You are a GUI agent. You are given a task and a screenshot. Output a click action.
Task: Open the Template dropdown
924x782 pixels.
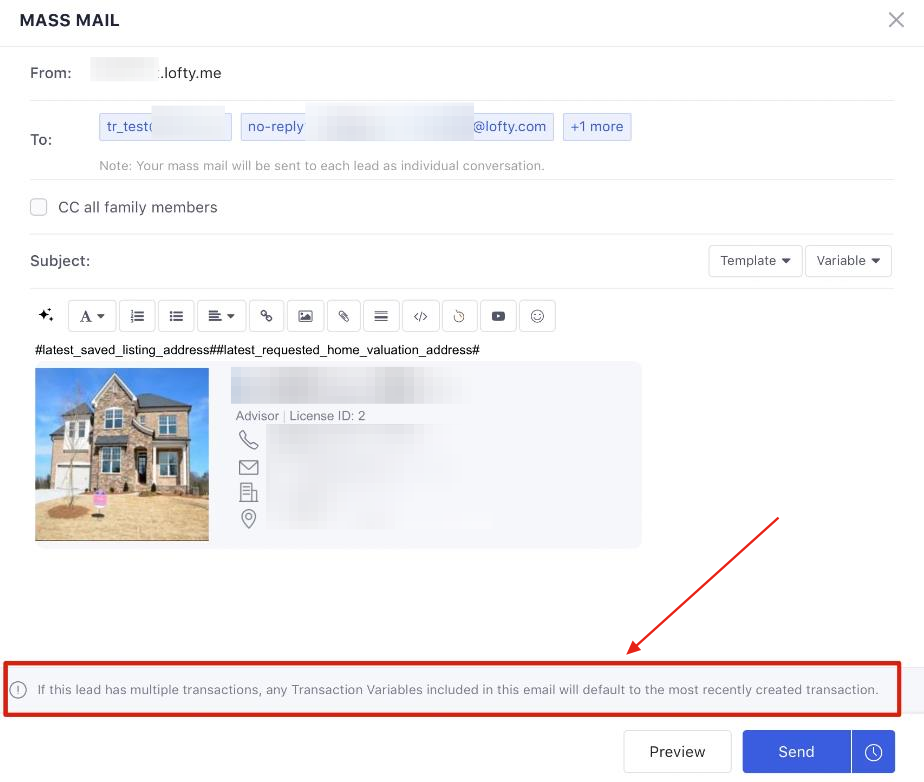tap(755, 261)
